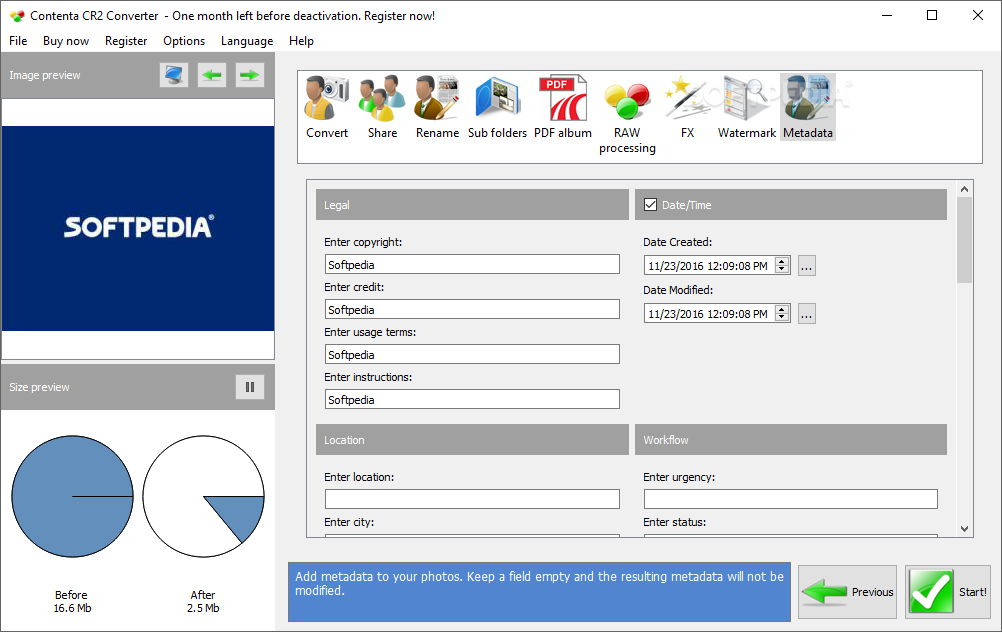Click the full screen preview monitor icon
Viewport: 1002px width, 632px height.
tap(174, 75)
